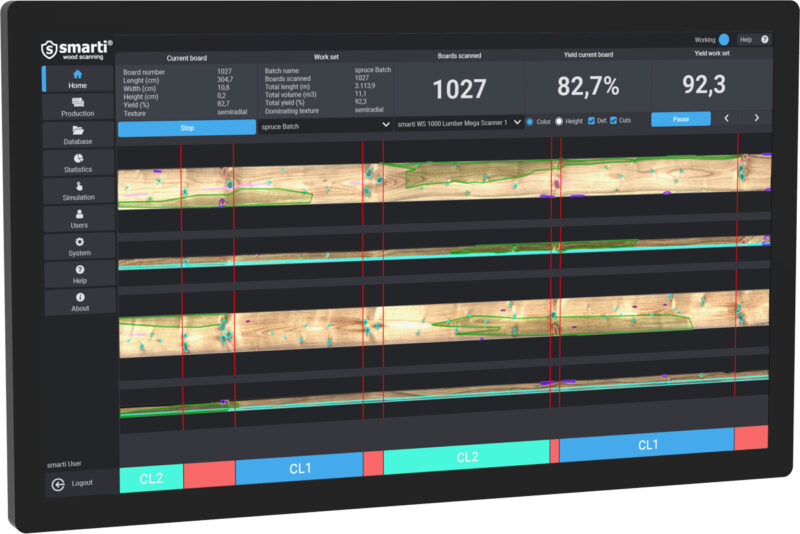Click the bottom board edge scan image

(x=444, y=394)
